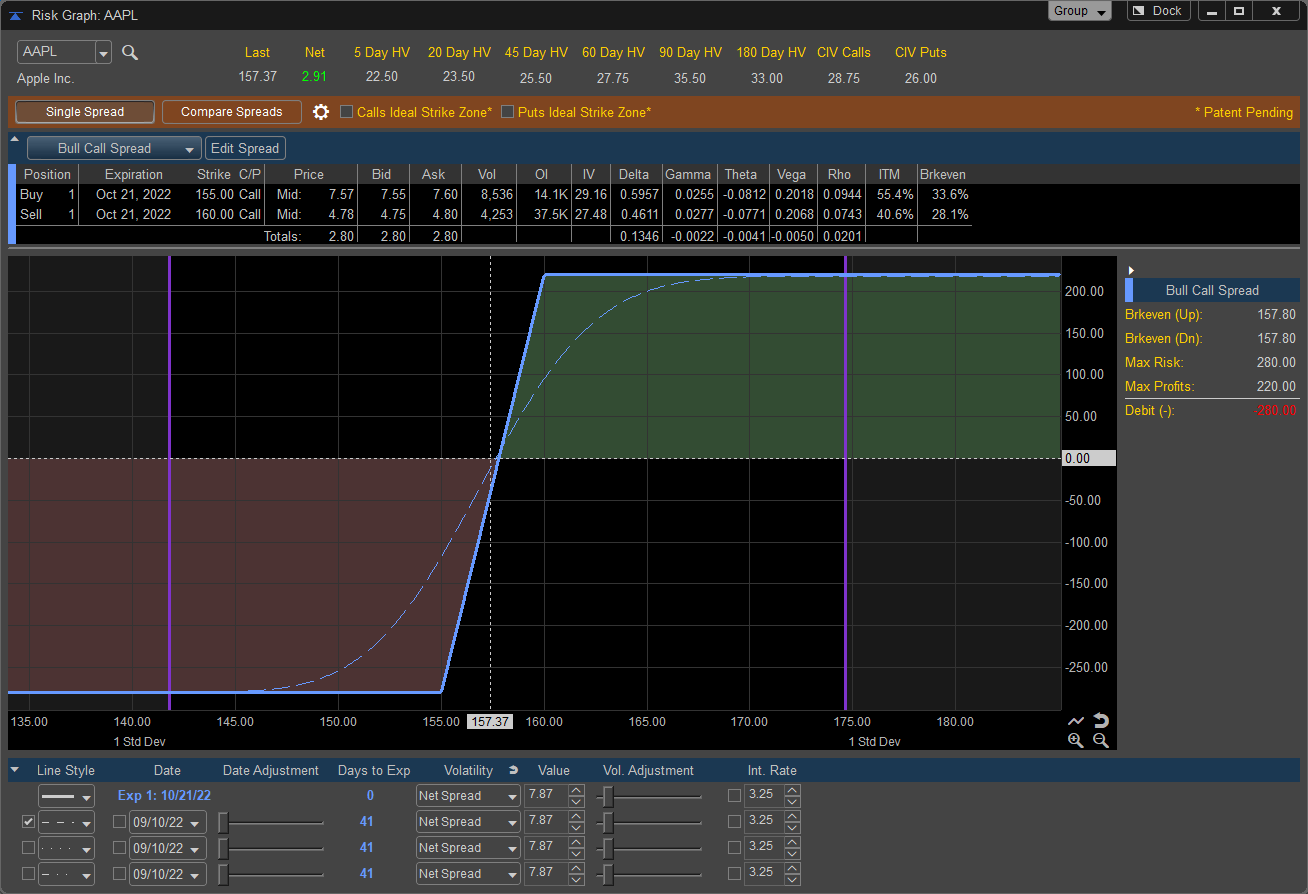Viewport: 1308px width, 894px height.
Task: Open dashed line style dropdown
Action: pyautogui.click(x=67, y=822)
